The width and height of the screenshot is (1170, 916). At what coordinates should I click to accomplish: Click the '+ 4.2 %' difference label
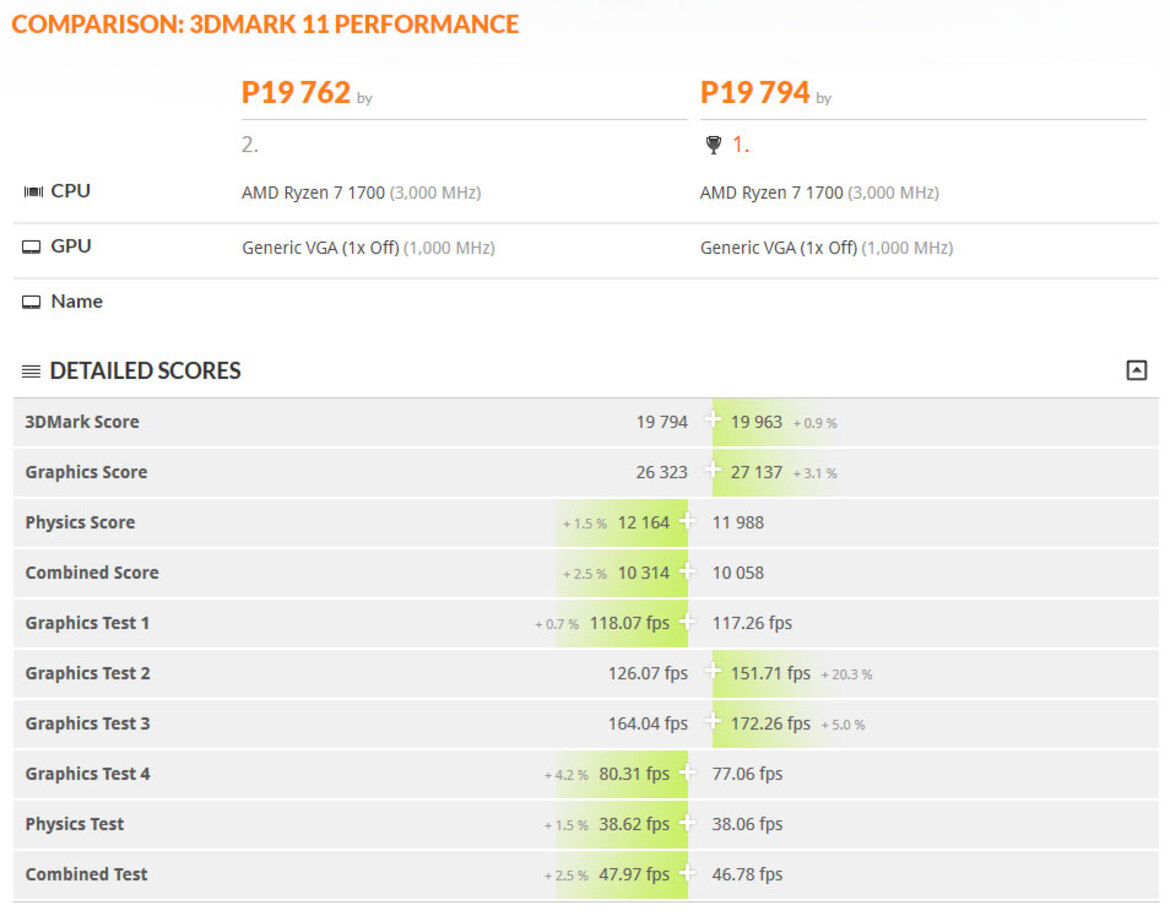566,775
